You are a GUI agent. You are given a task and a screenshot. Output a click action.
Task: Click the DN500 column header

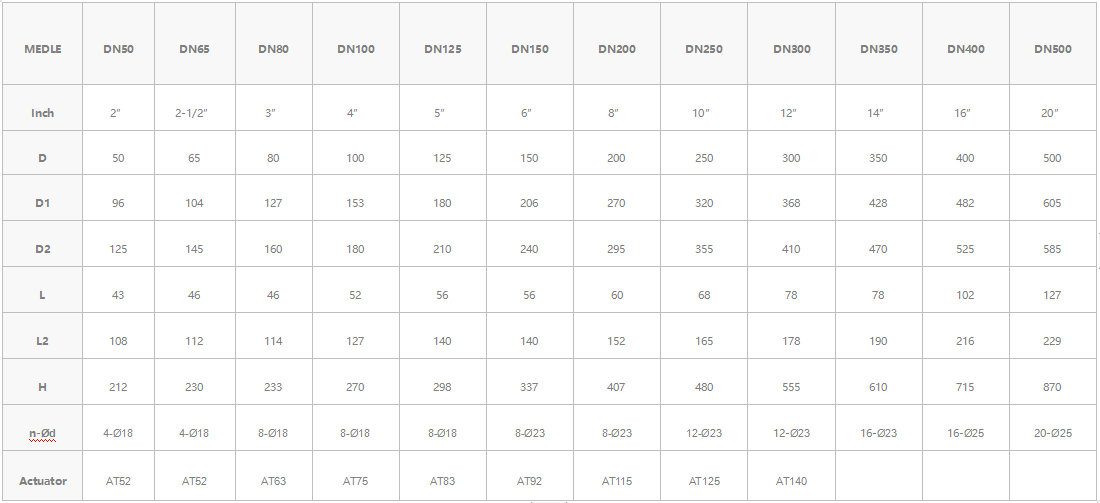click(1052, 49)
